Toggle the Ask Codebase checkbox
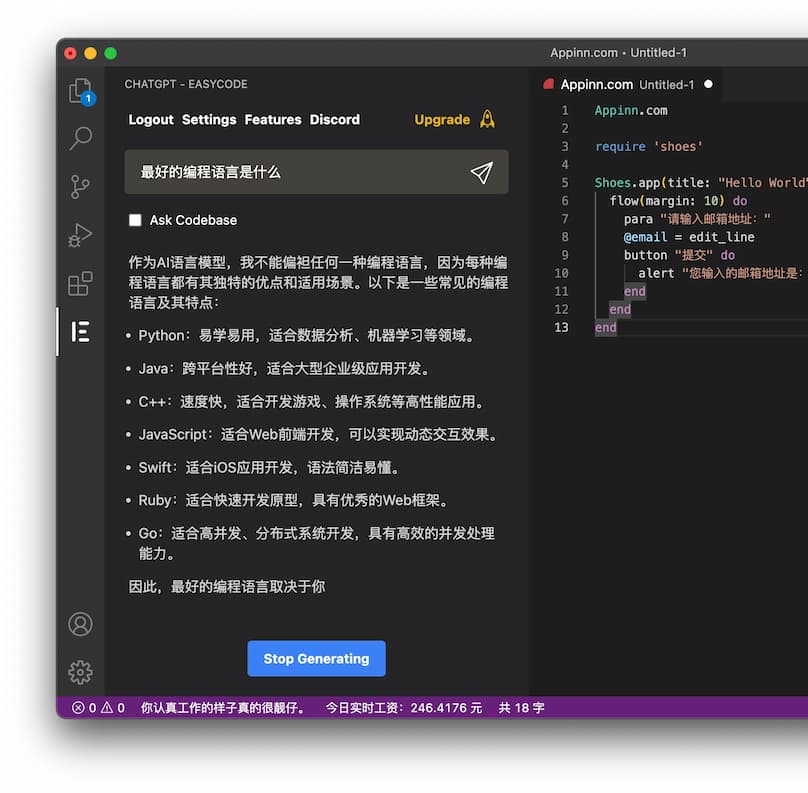808x793 pixels. [135, 221]
